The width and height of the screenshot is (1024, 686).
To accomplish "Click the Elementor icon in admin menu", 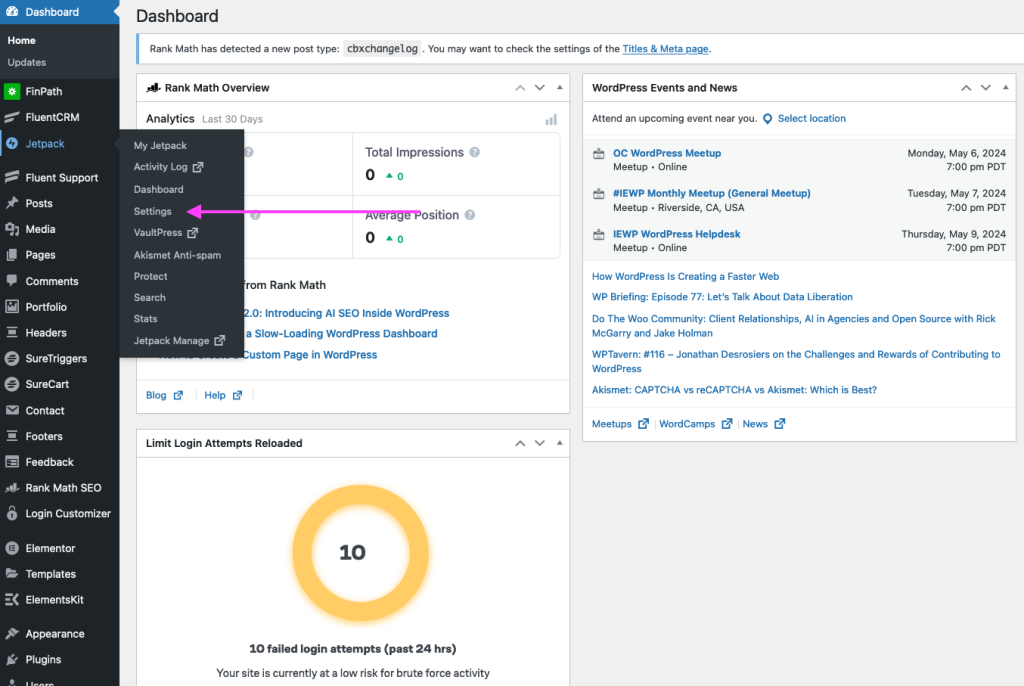I will pyautogui.click(x=12, y=548).
